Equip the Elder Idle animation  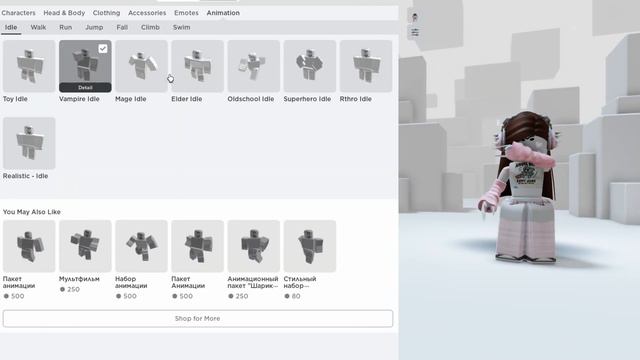coord(198,66)
